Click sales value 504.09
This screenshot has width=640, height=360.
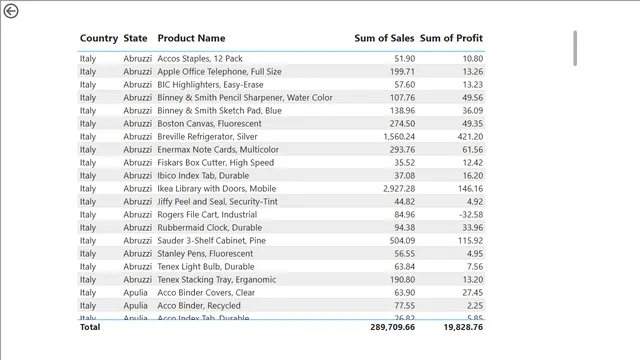[x=402, y=241]
